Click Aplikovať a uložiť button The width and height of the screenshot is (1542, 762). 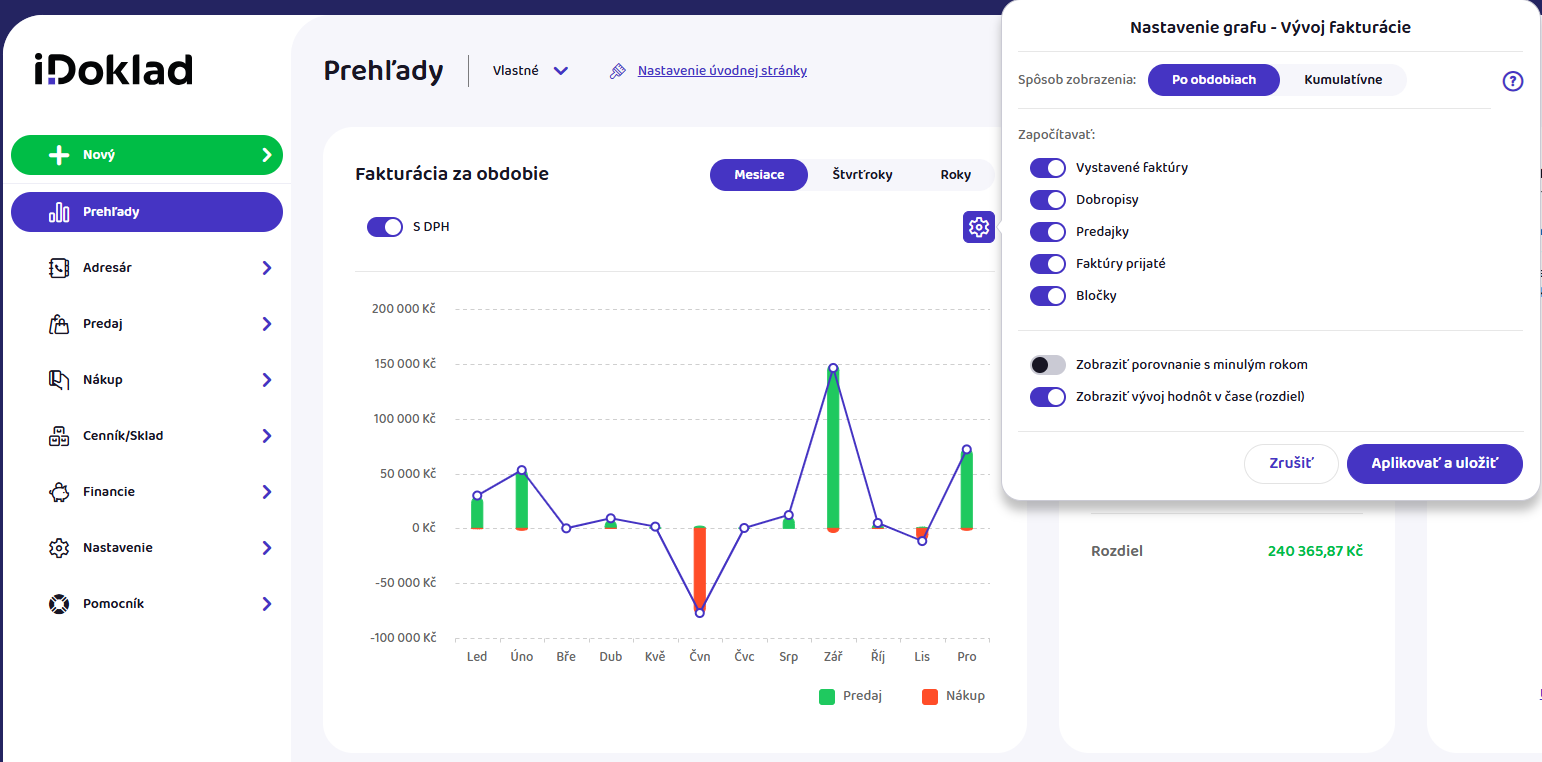tap(1434, 464)
